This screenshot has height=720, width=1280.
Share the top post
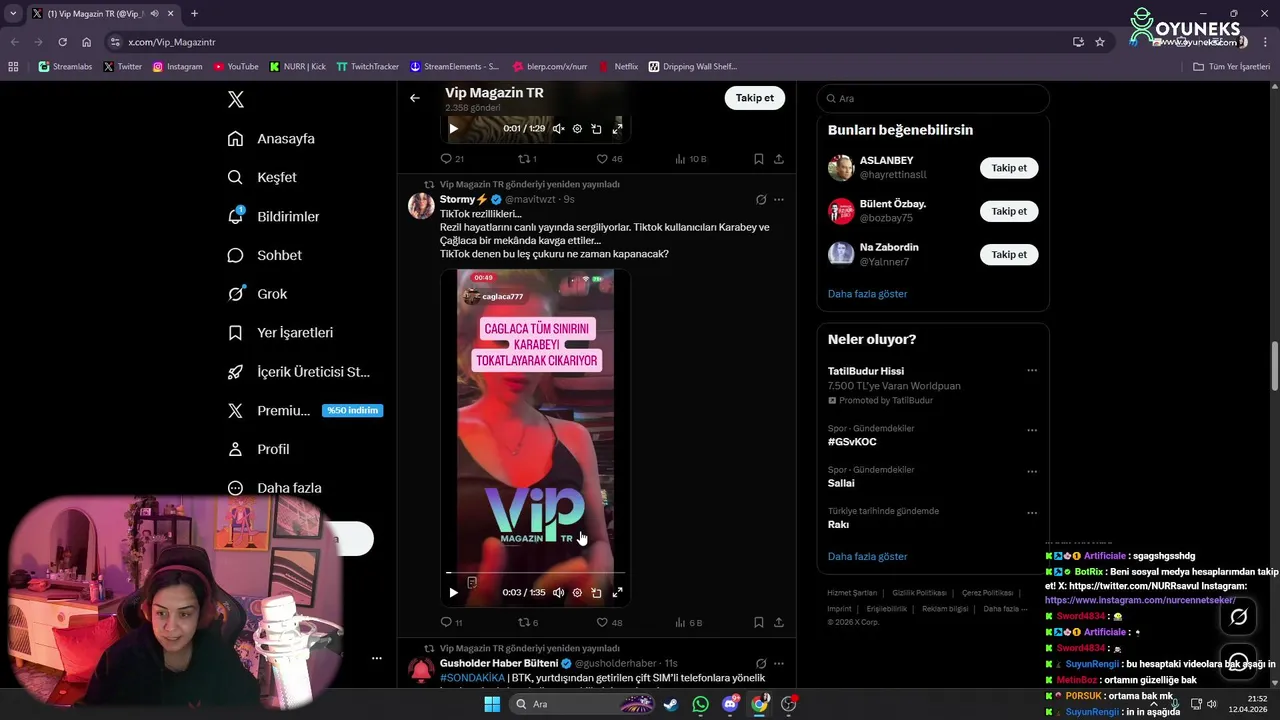779,159
